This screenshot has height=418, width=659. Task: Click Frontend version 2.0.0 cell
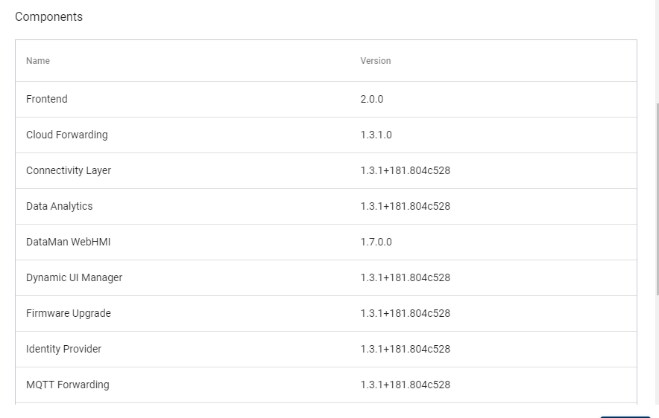tap(372, 99)
